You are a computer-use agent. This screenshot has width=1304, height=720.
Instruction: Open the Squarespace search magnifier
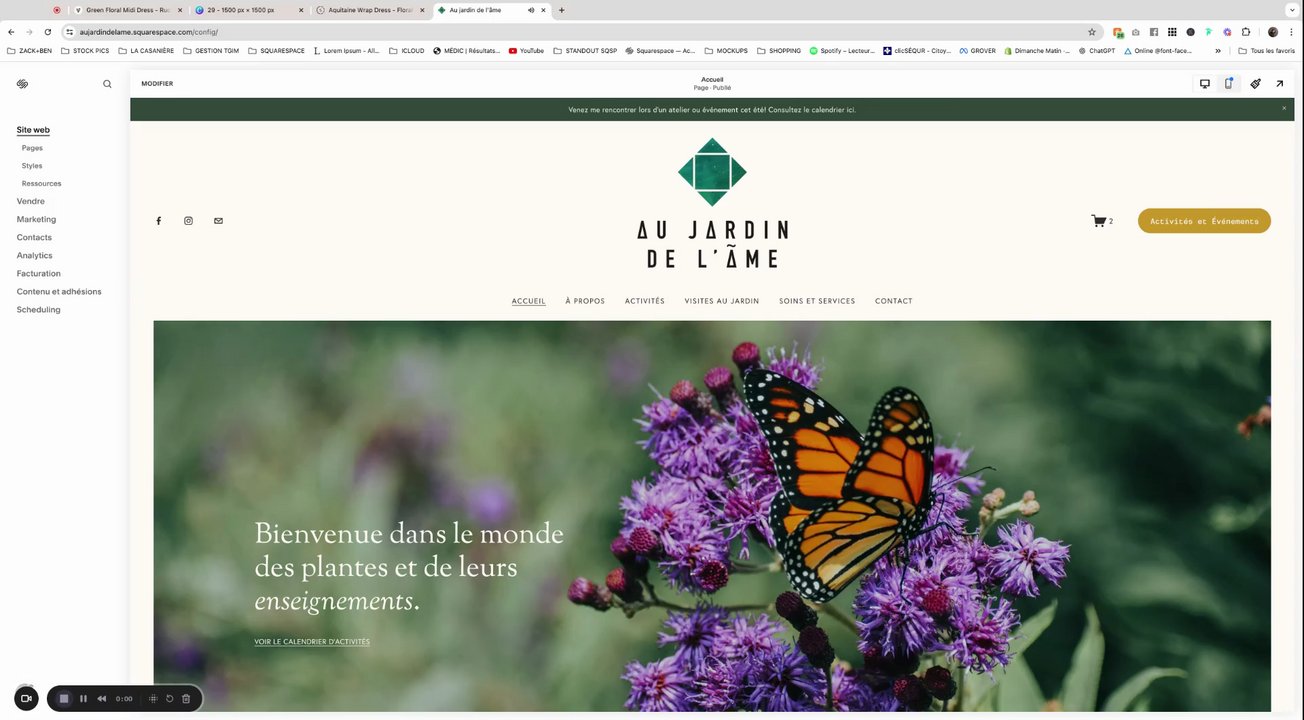[x=107, y=84]
